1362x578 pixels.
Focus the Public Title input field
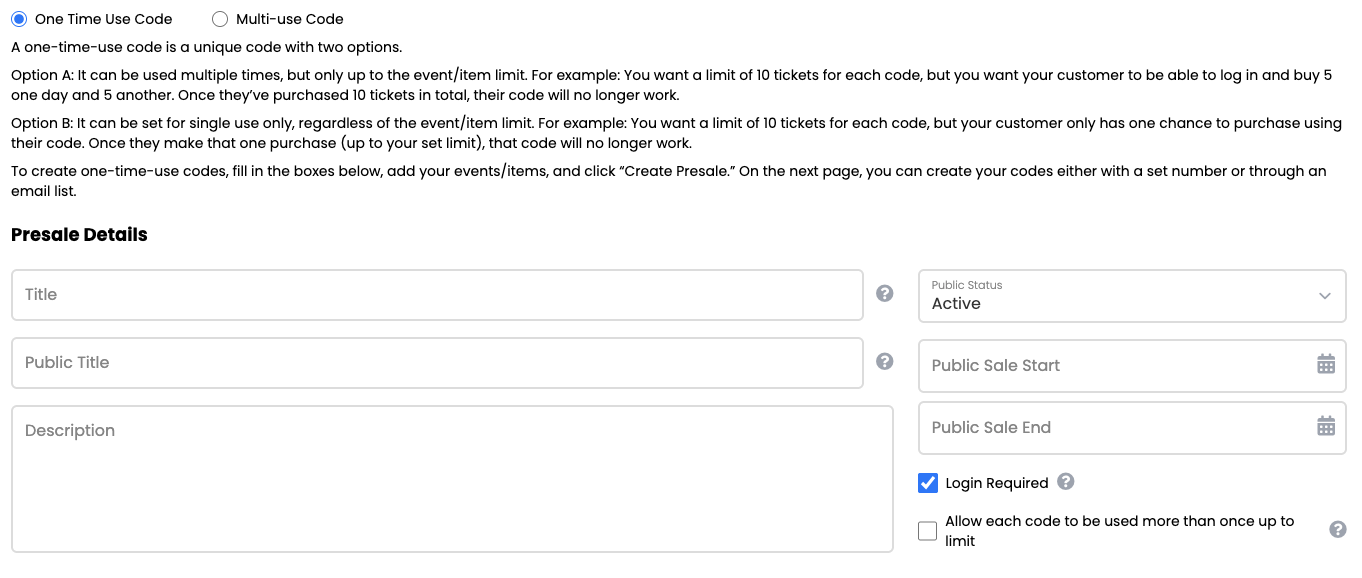click(437, 363)
